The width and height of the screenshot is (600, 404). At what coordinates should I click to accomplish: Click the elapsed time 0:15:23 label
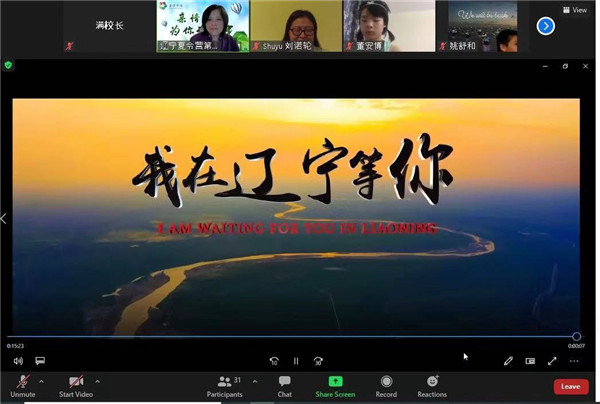tap(15, 346)
